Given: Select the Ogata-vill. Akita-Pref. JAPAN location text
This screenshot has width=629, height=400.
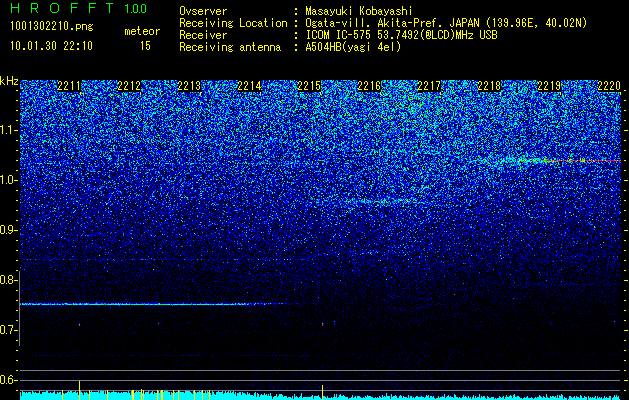Looking at the screenshot, I should 446,23.
